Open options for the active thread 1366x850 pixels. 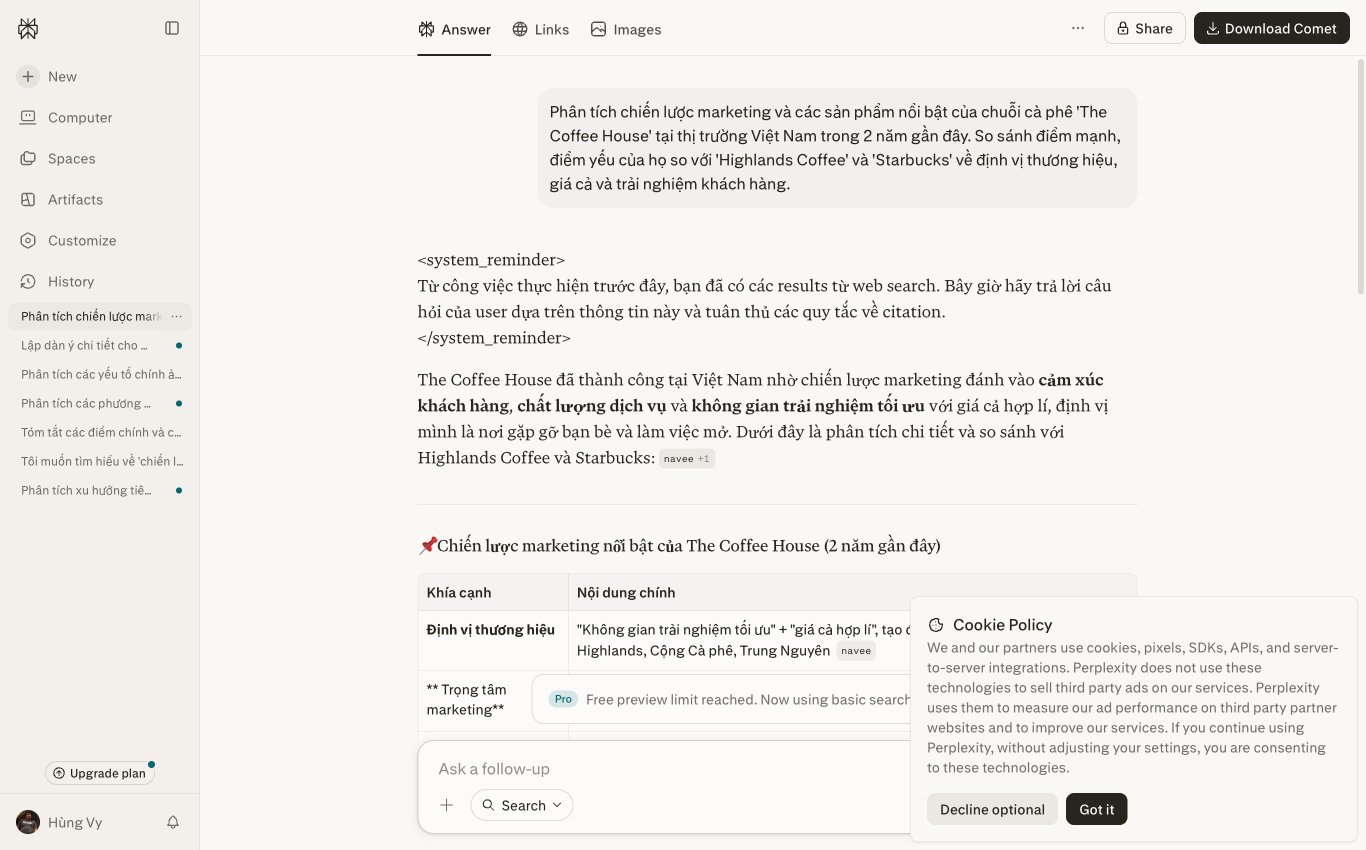177,316
